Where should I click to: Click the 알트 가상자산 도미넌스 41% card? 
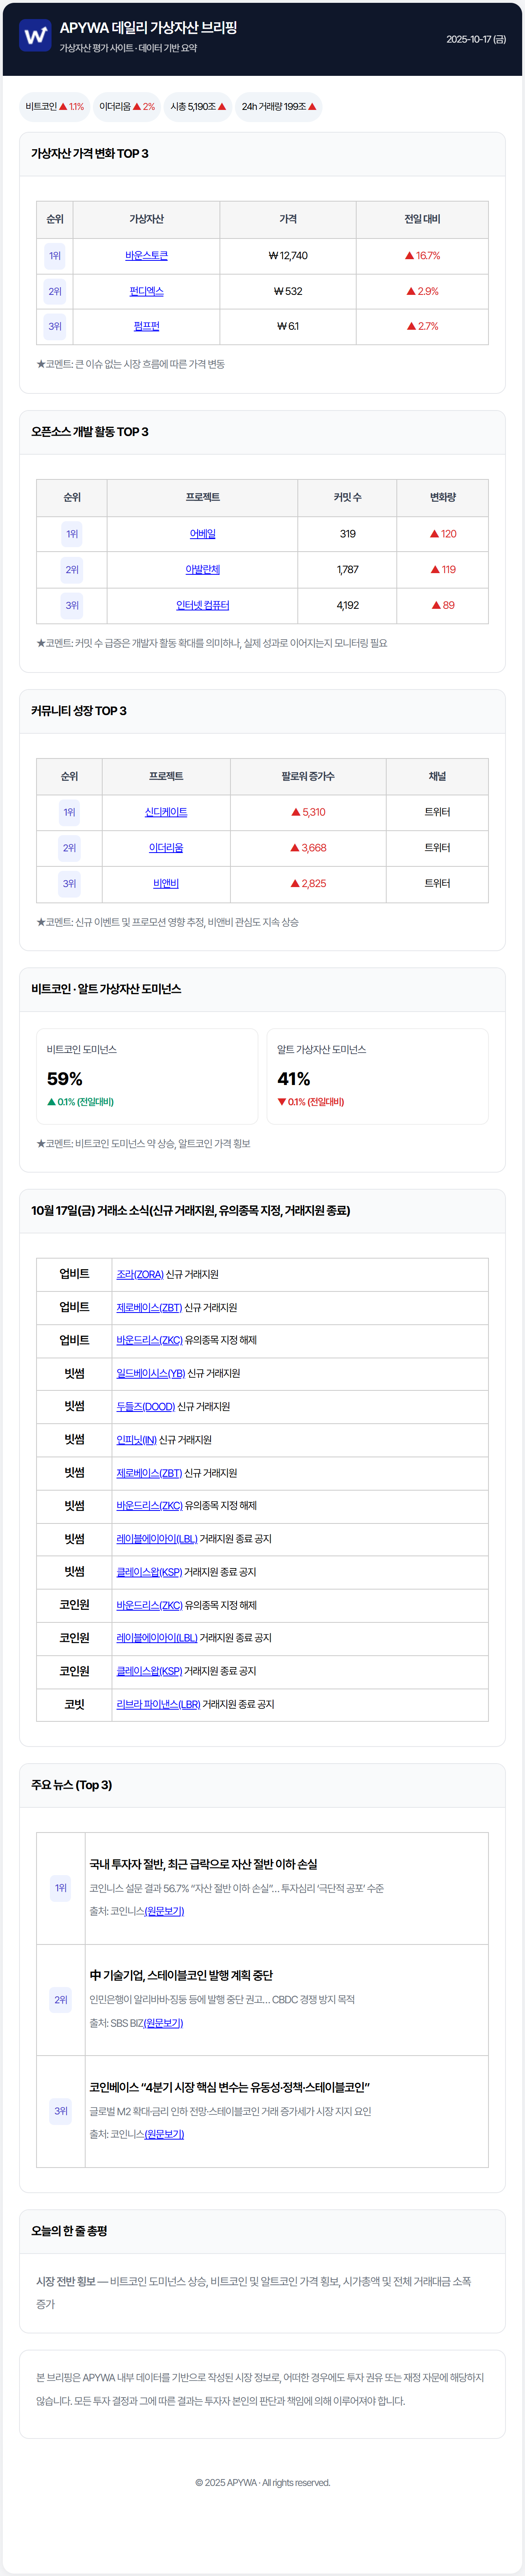tap(377, 1076)
